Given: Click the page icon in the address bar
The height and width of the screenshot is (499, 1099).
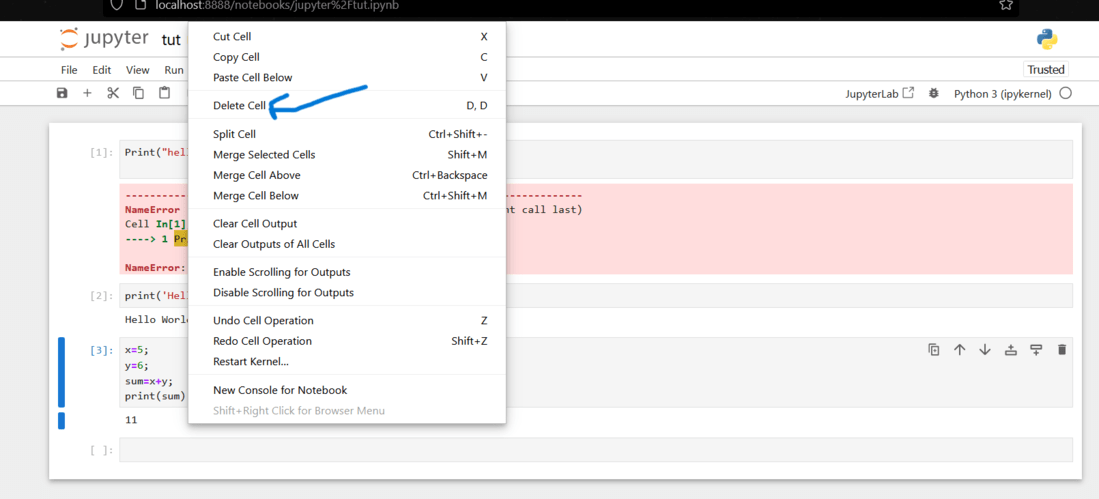Looking at the screenshot, I should coord(140,5).
